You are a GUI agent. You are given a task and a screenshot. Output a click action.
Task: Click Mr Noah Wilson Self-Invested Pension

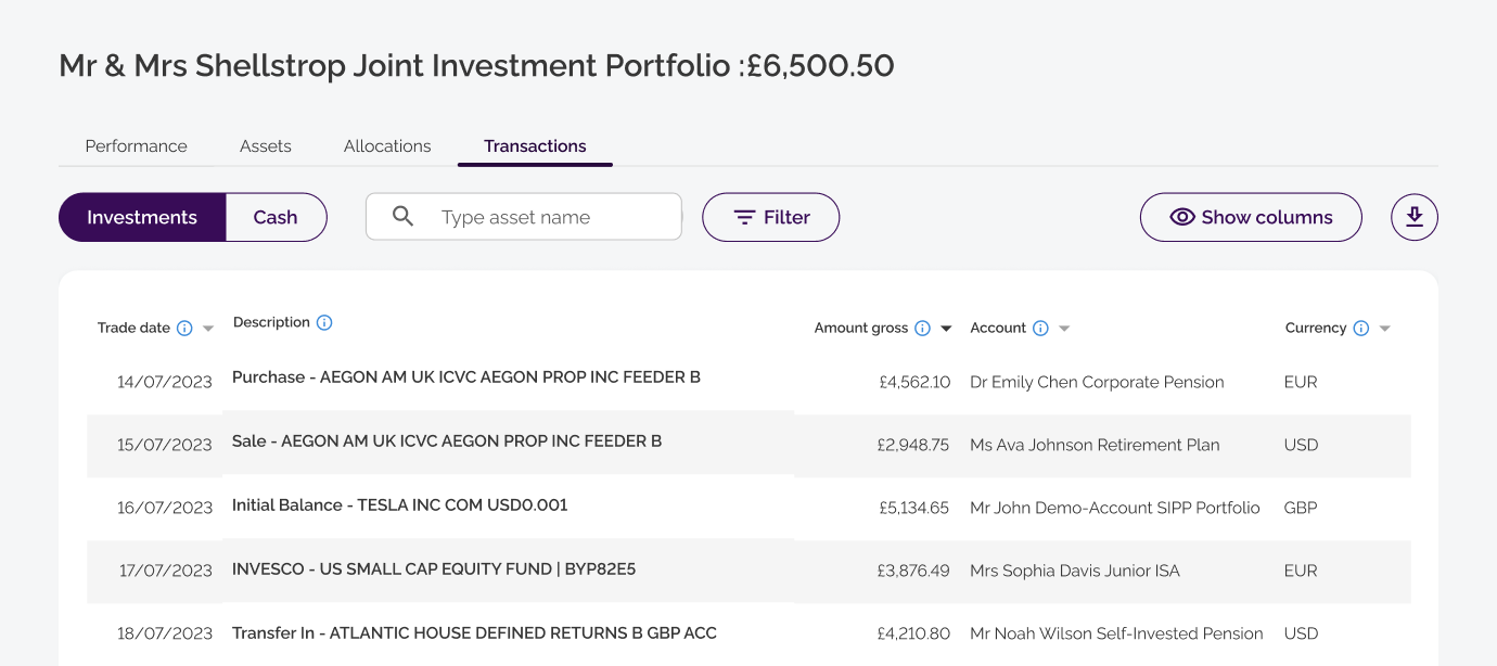coord(1117,634)
